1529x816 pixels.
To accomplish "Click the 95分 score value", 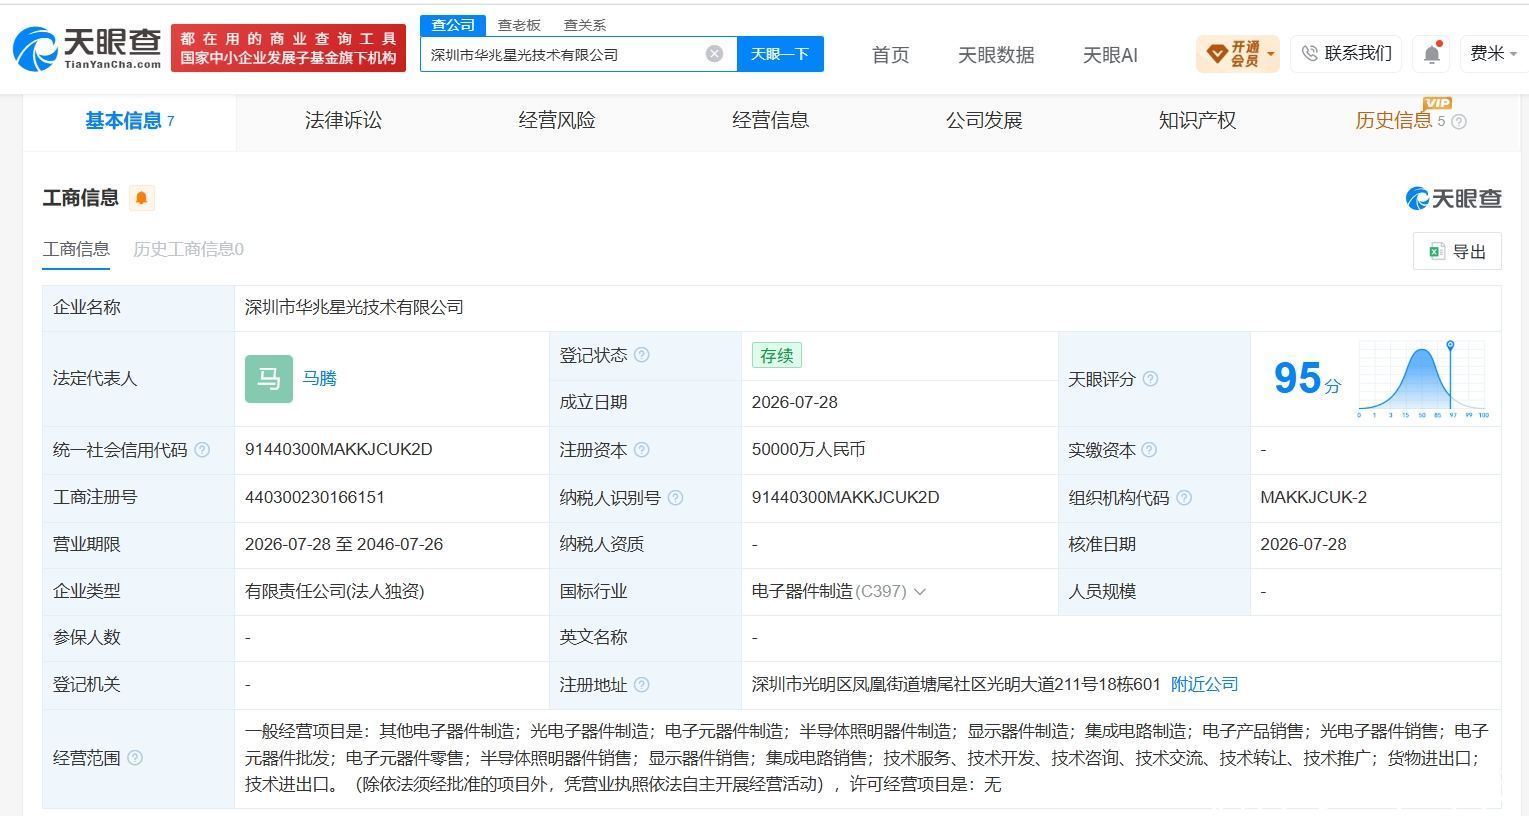I will pyautogui.click(x=1307, y=379).
